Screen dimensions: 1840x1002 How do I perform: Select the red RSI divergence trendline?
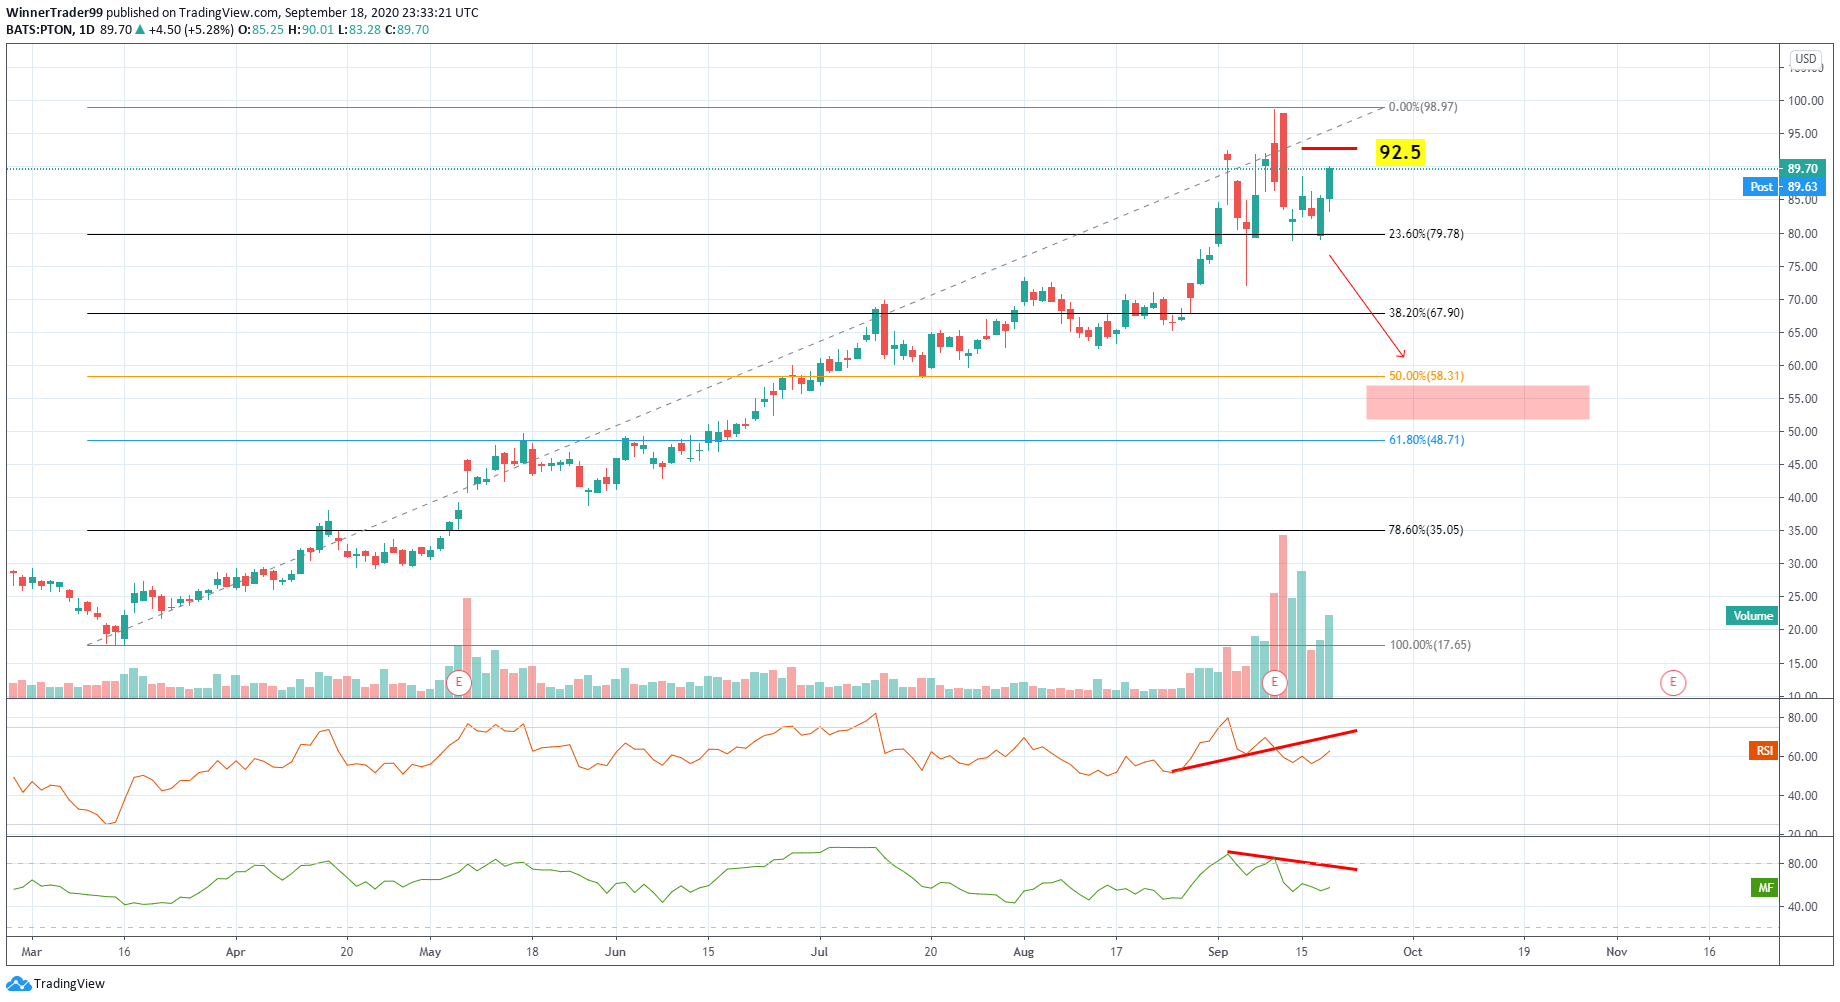pos(1264,751)
